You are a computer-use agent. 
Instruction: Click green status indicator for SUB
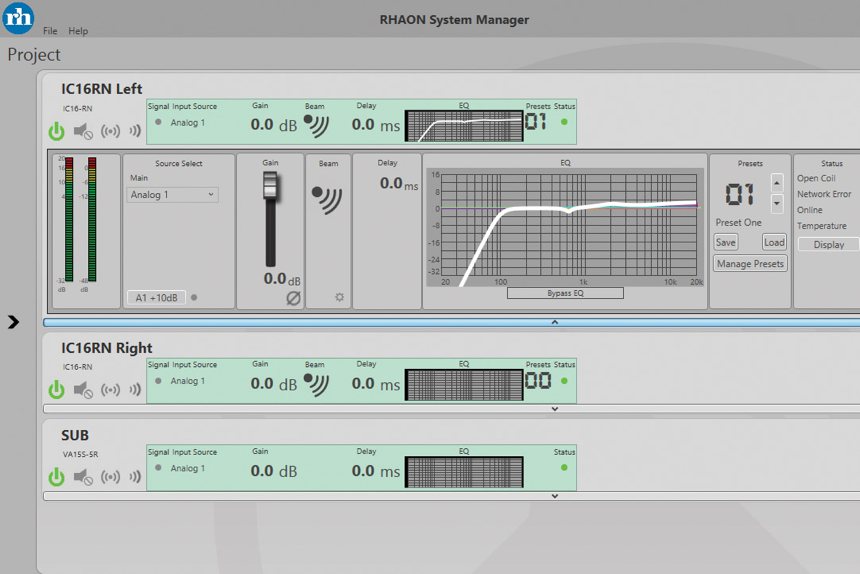coord(564,468)
